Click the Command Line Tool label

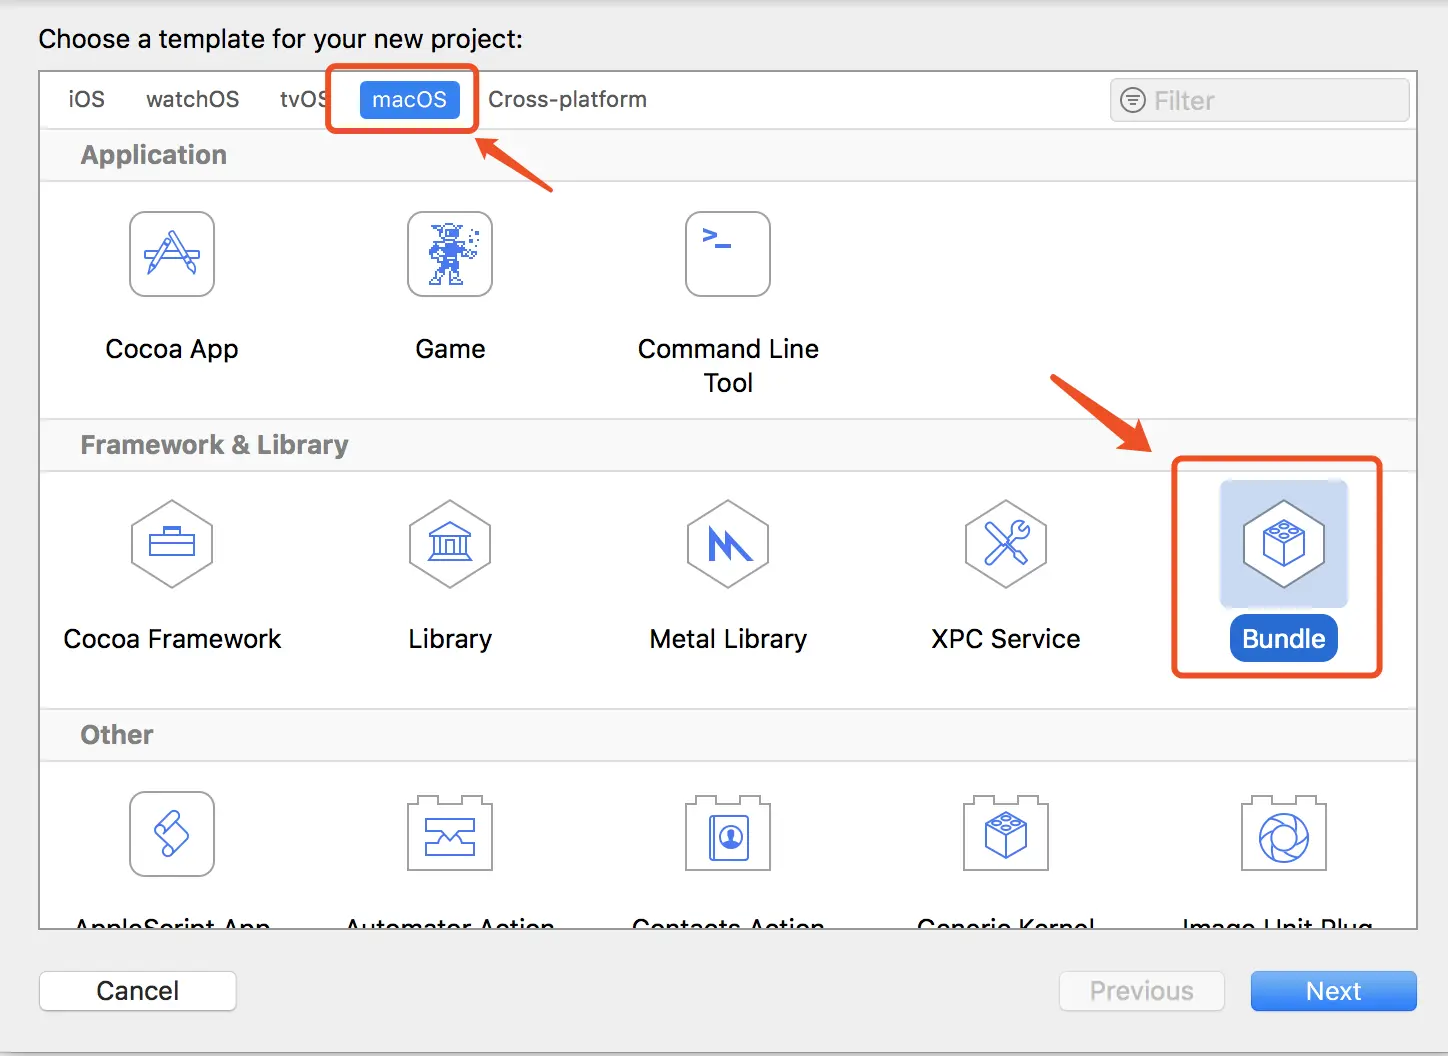tap(728, 366)
